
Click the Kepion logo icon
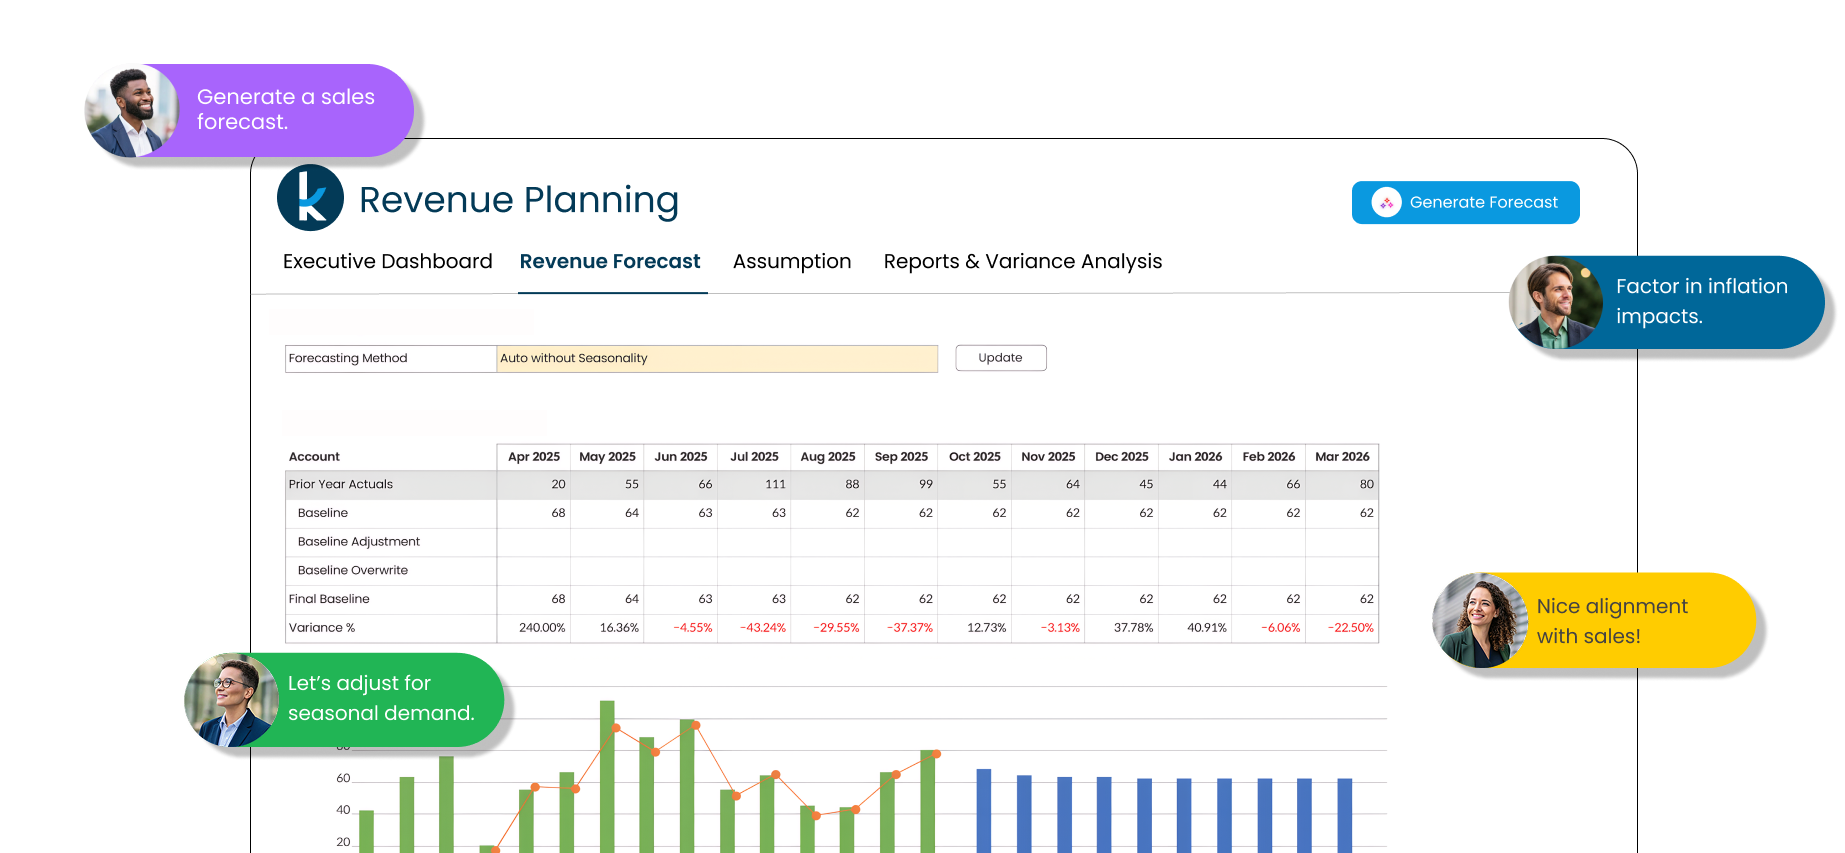pos(310,198)
